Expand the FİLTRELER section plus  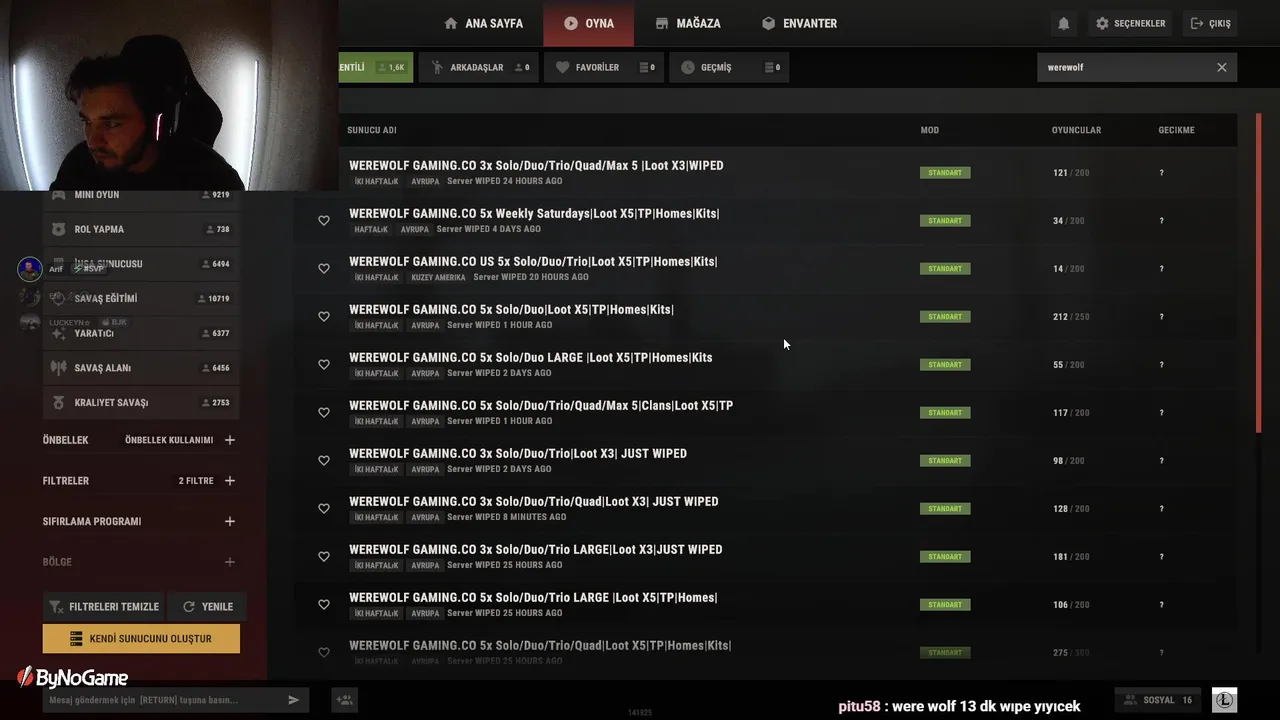coord(229,481)
